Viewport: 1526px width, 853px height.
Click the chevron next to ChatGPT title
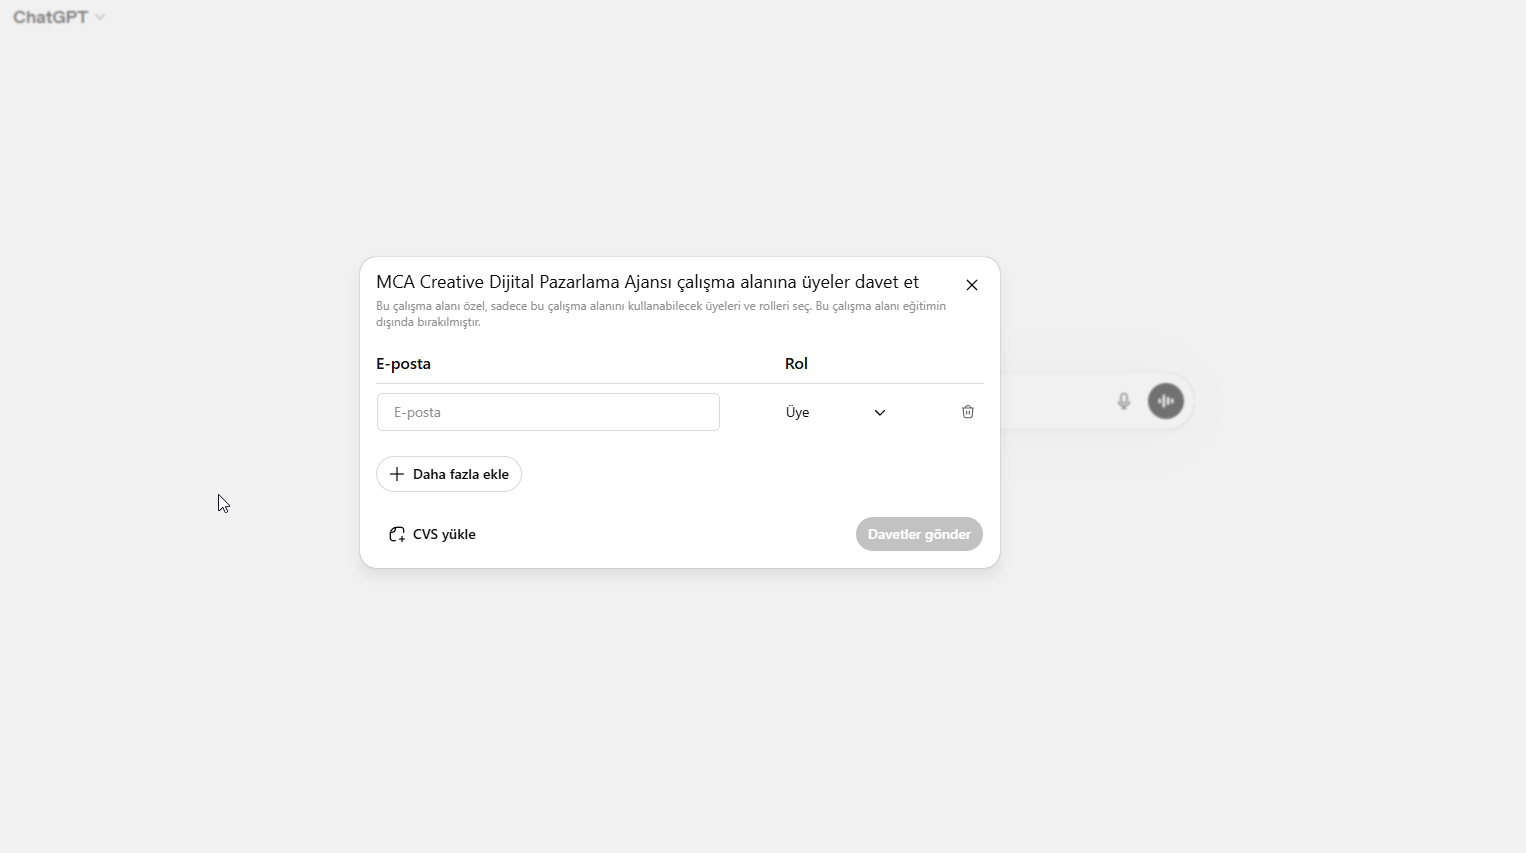point(100,17)
